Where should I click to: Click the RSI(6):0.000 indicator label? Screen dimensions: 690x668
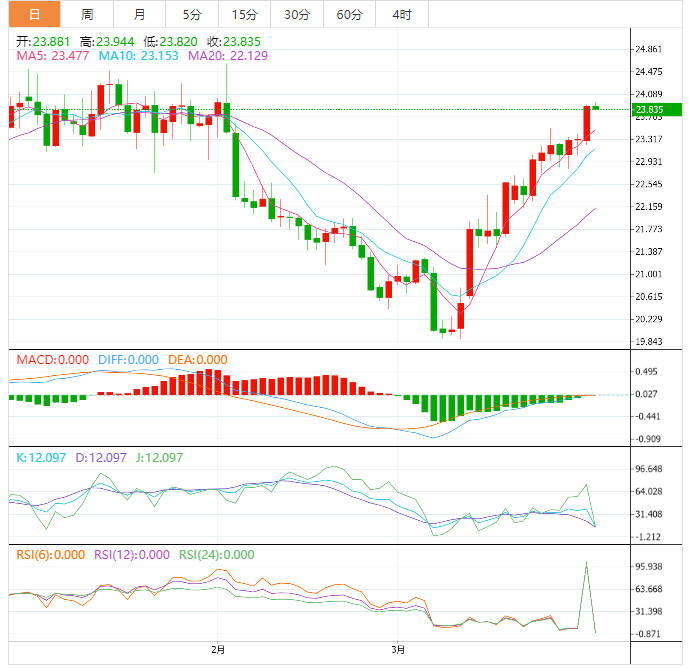coord(50,554)
